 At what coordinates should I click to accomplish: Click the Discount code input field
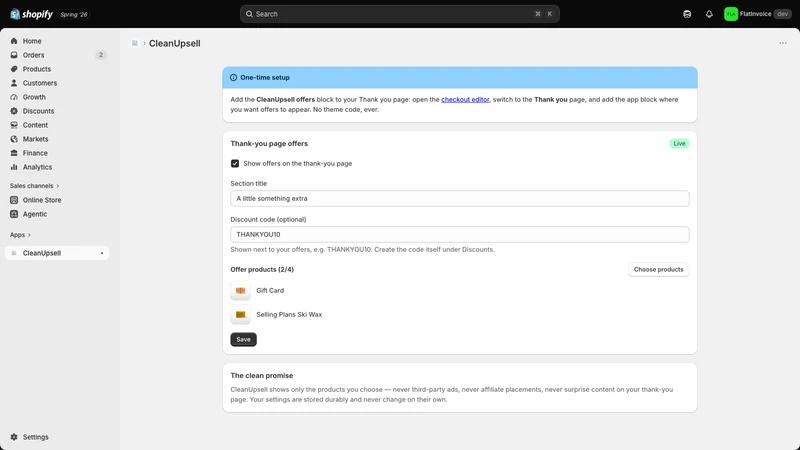[x=460, y=235]
